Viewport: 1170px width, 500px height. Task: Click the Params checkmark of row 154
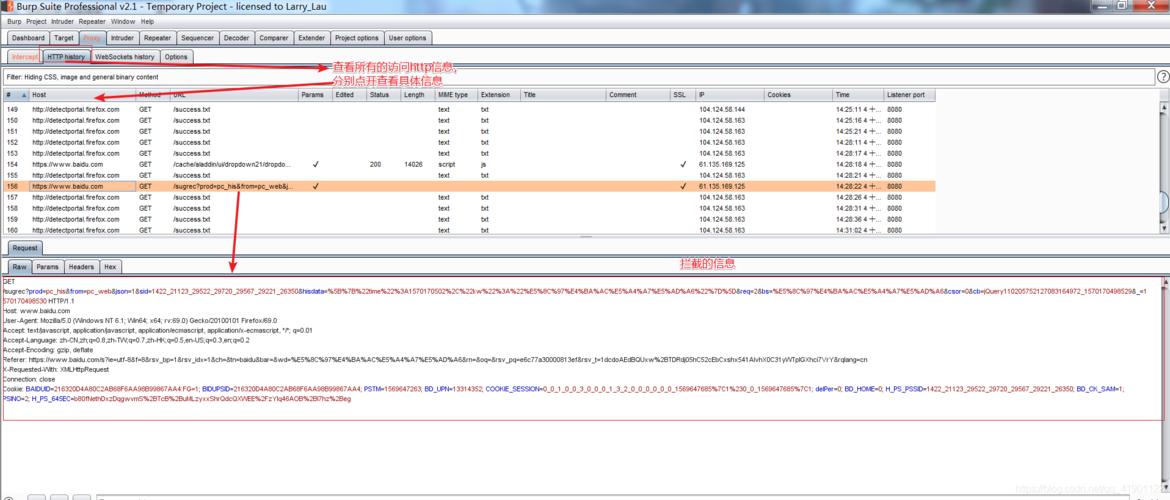(x=316, y=164)
